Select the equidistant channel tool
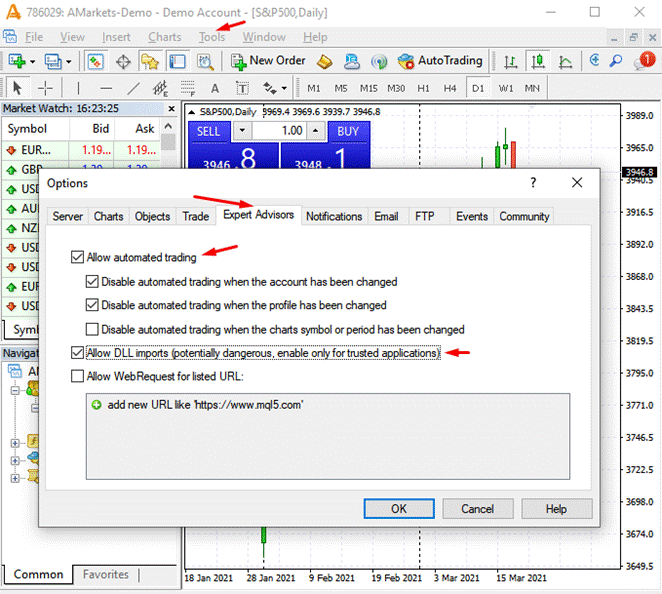 point(160,88)
